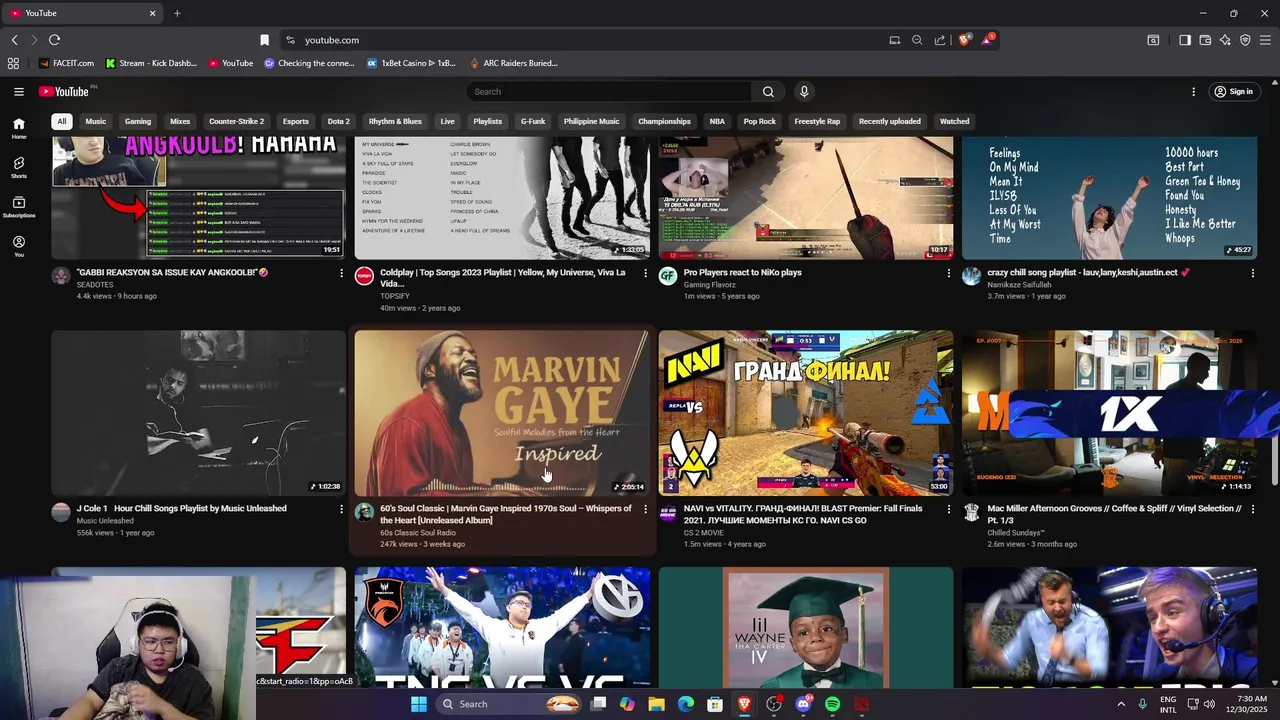Open the YouTube guide hamburger menu
1280x720 pixels.
click(19, 91)
